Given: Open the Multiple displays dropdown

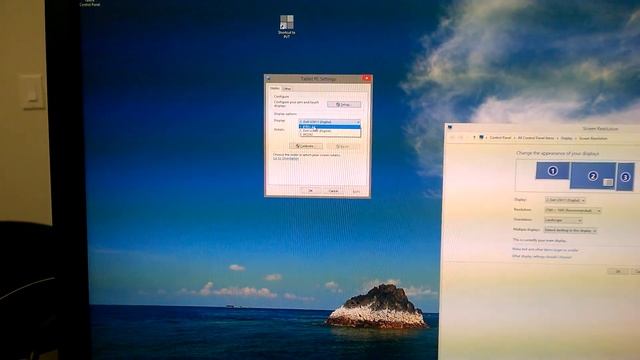Looking at the screenshot, I should pos(570,231).
